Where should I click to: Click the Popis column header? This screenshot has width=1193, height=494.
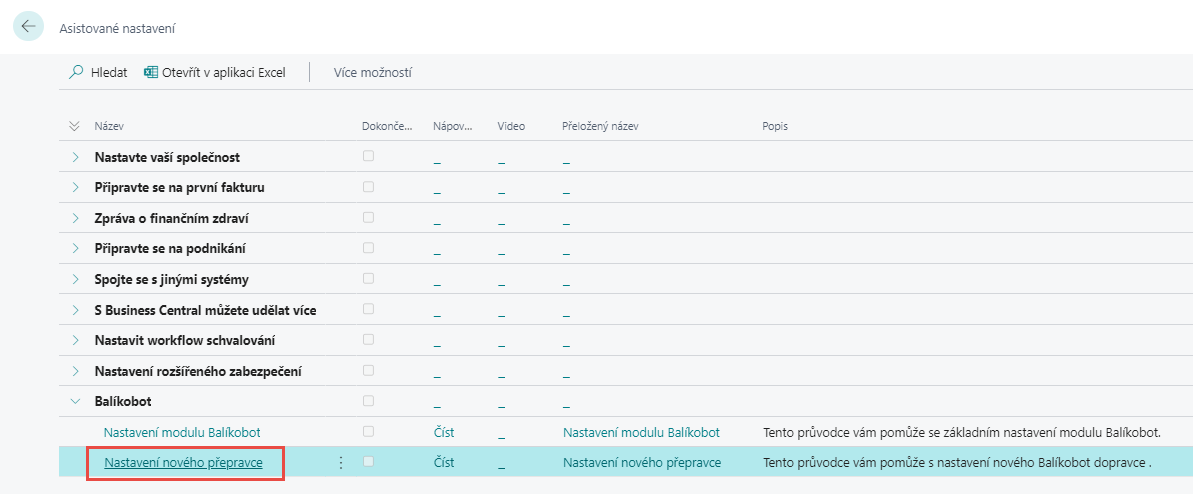coord(775,127)
